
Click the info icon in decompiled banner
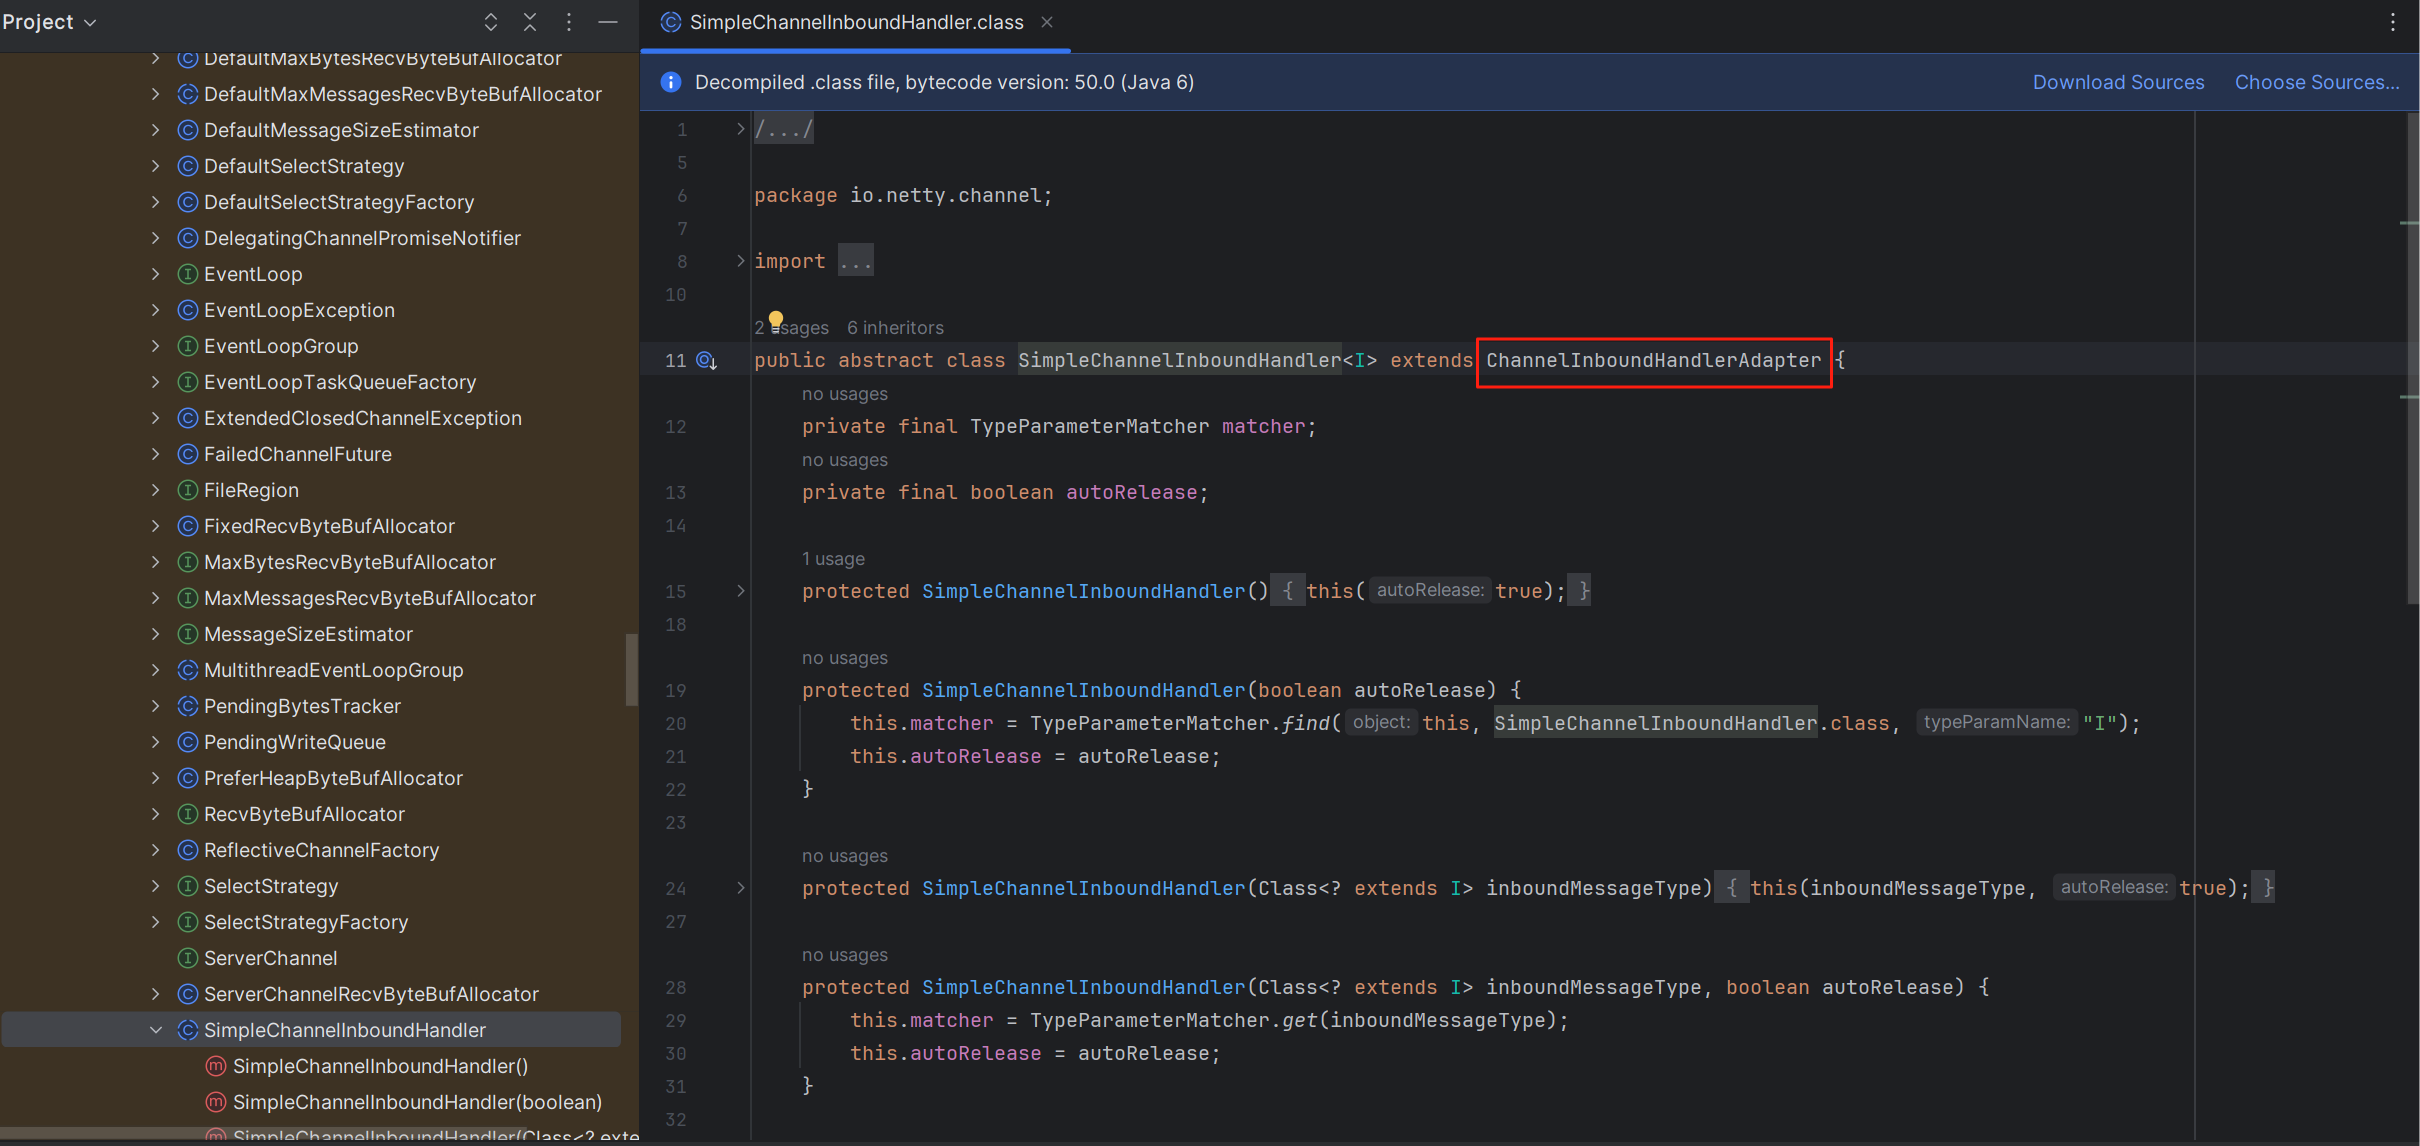tap(671, 82)
